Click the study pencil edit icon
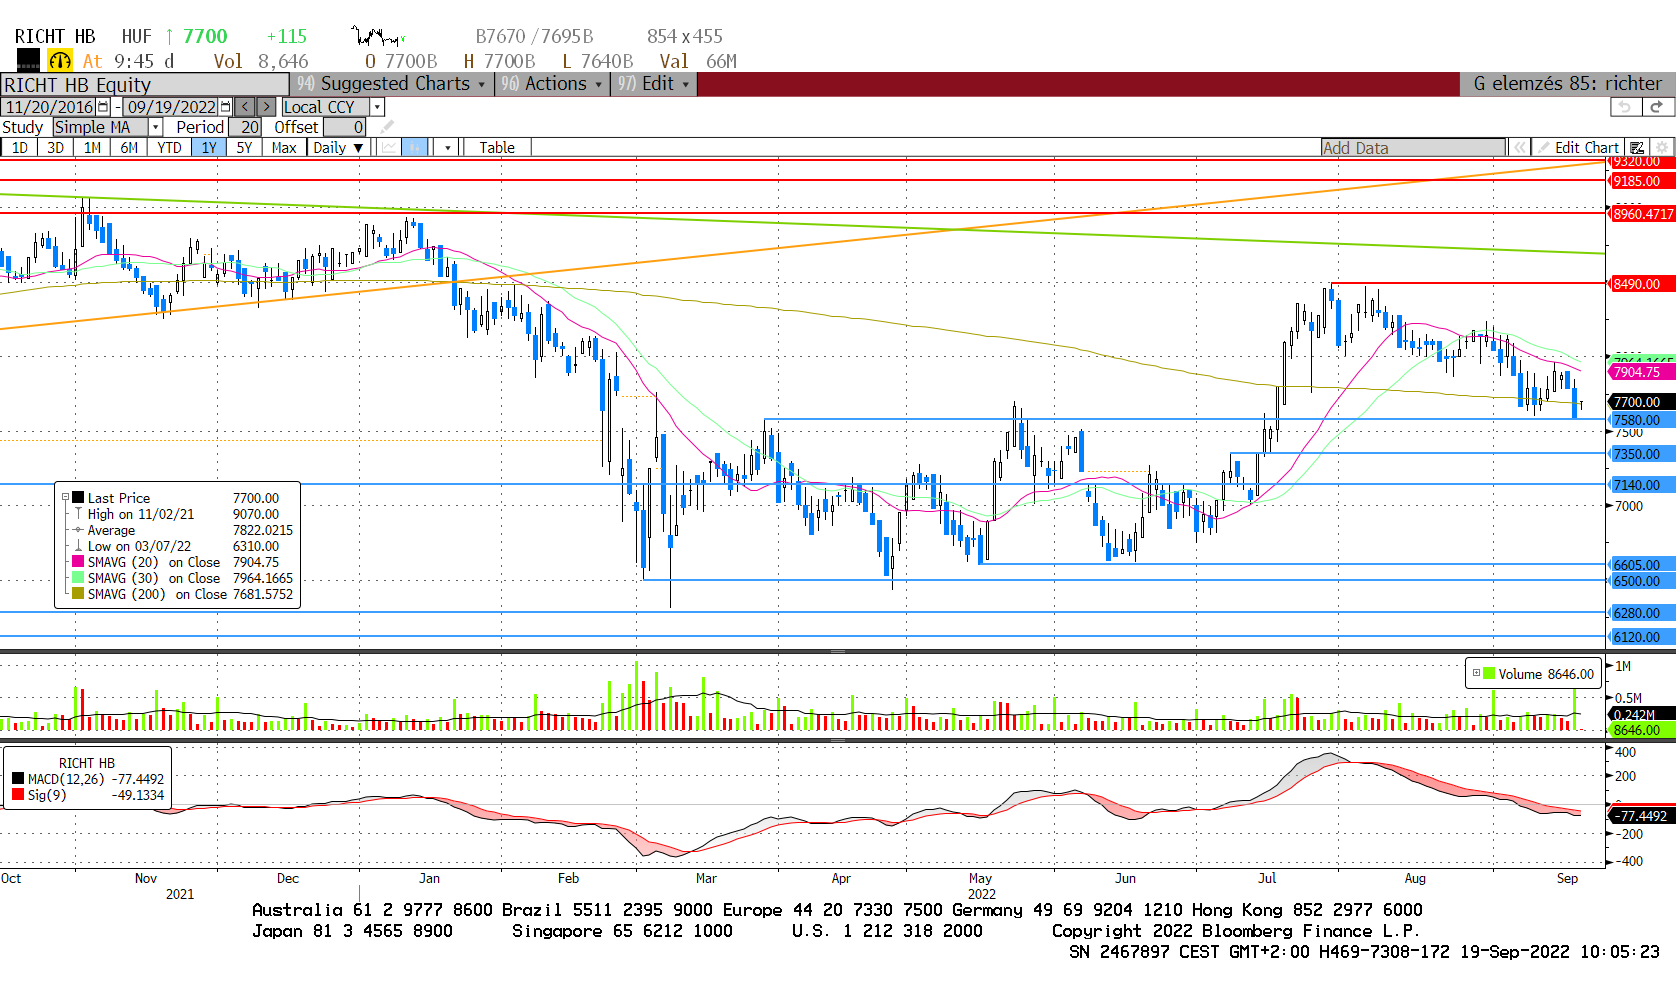The height and width of the screenshot is (995, 1676). pos(387,127)
